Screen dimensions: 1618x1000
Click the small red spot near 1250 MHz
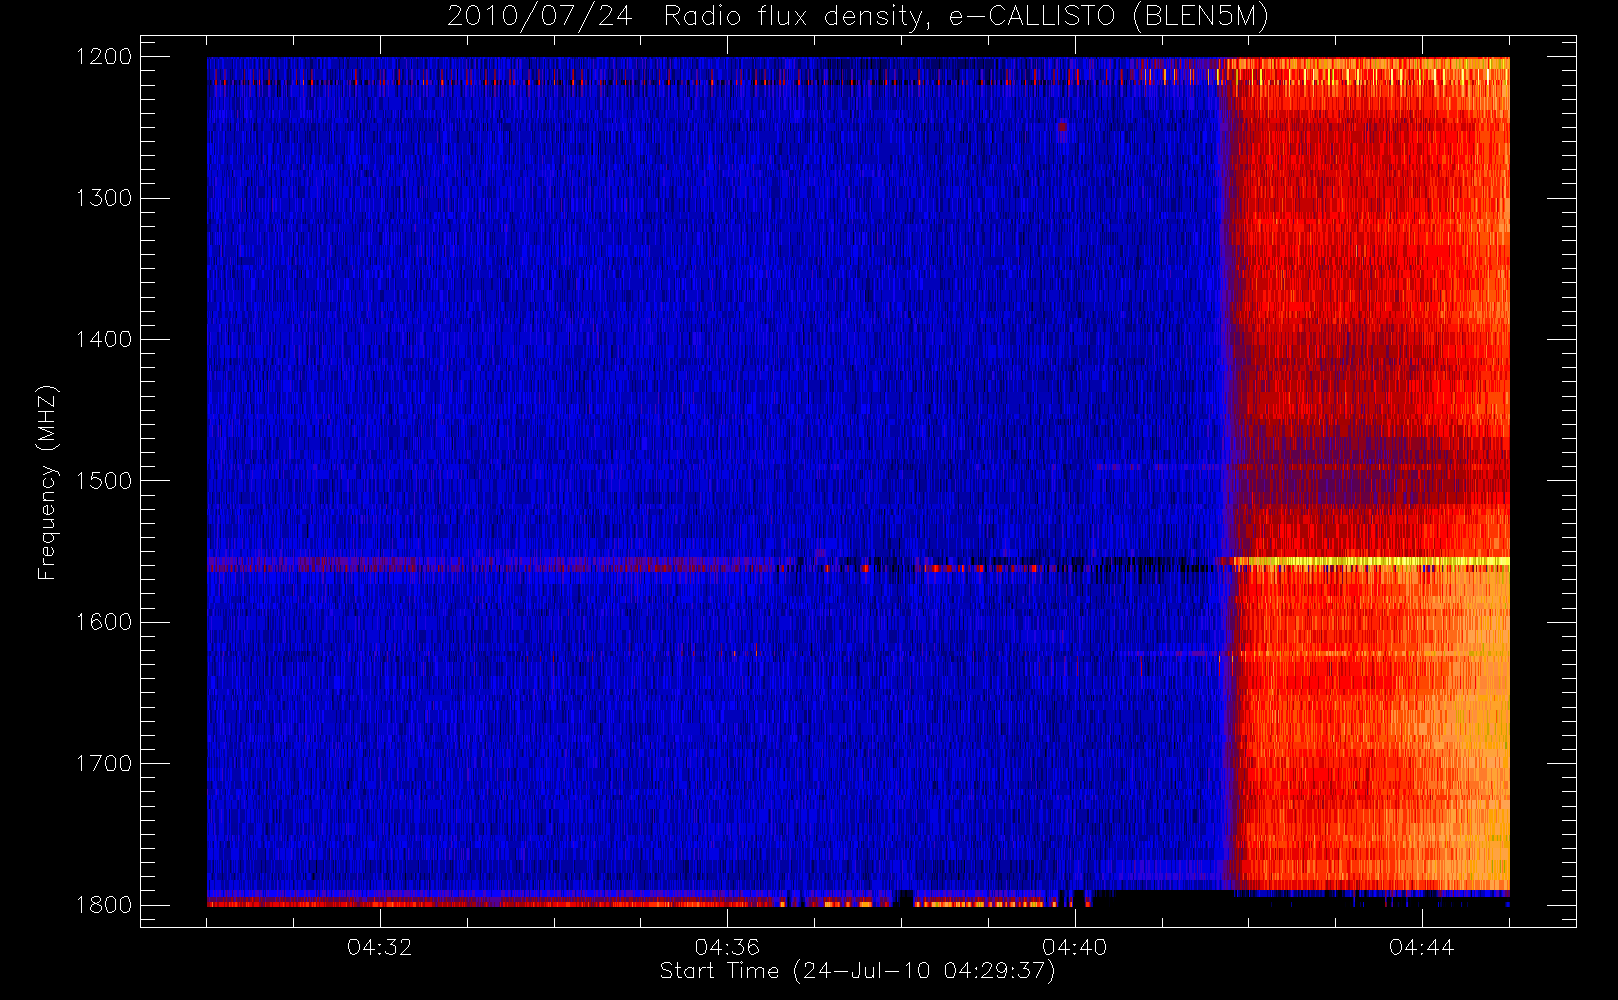pos(1062,128)
